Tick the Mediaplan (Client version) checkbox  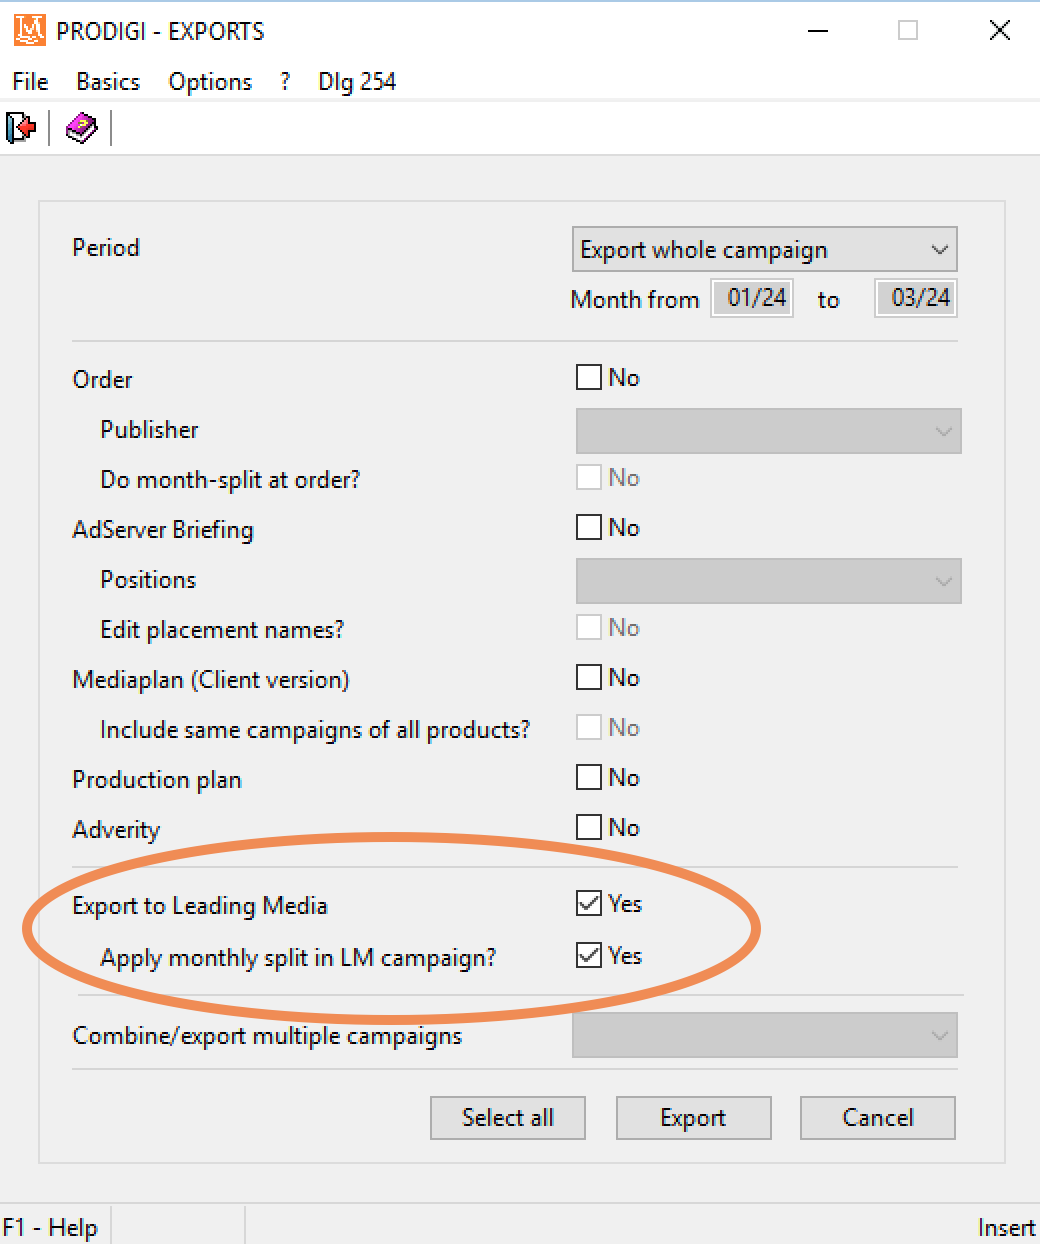pyautogui.click(x=589, y=677)
